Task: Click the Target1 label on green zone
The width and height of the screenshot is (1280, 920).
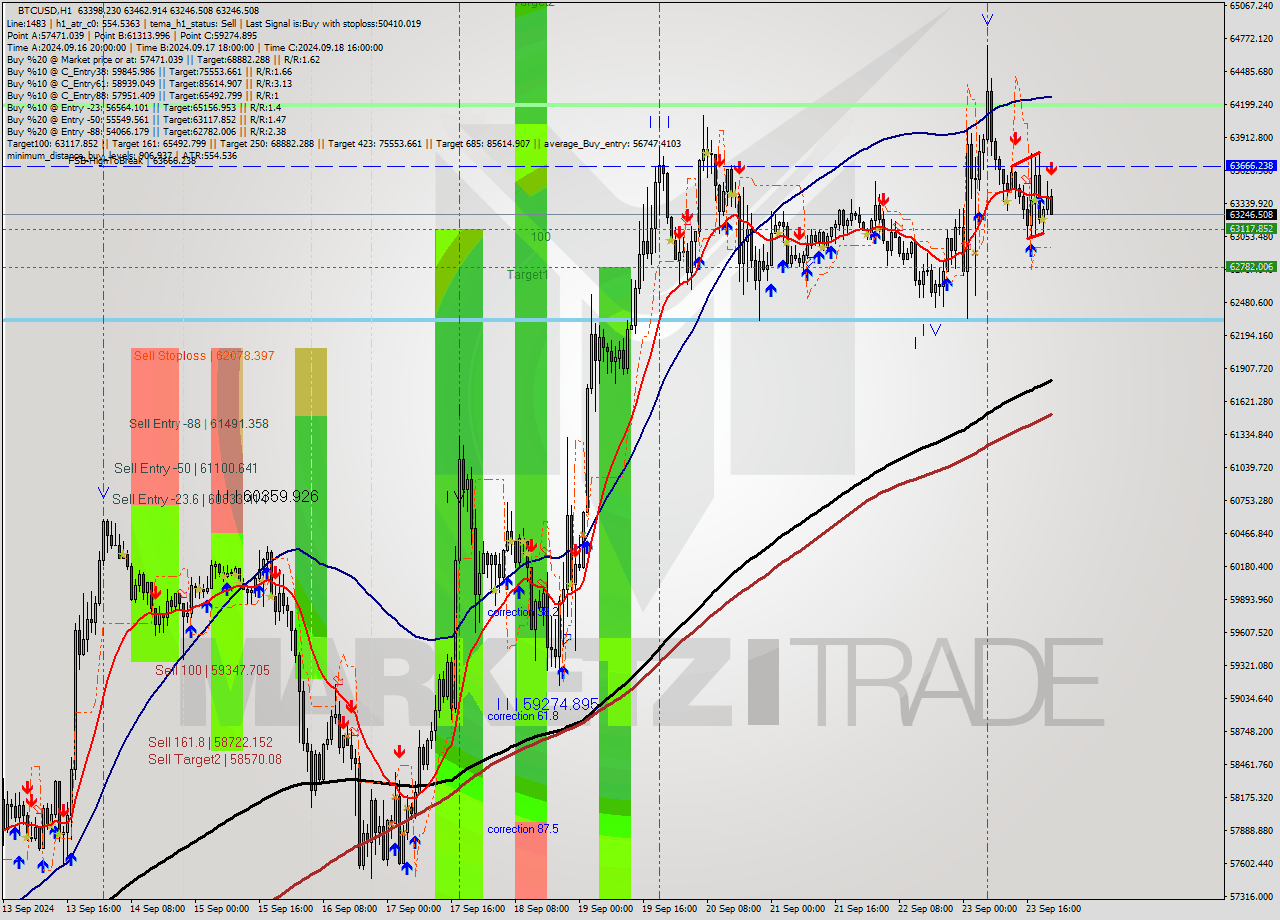Action: point(527,274)
